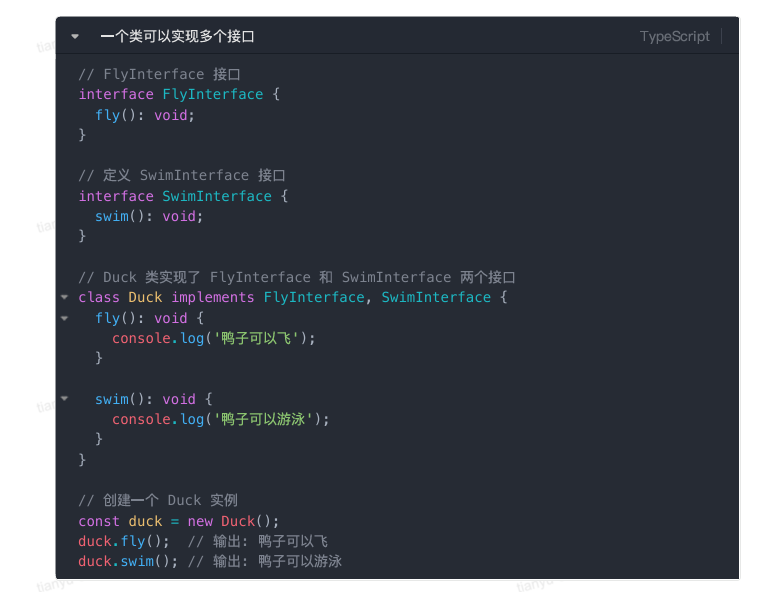Click the console.log('鸭子可以飞') line

213,338
